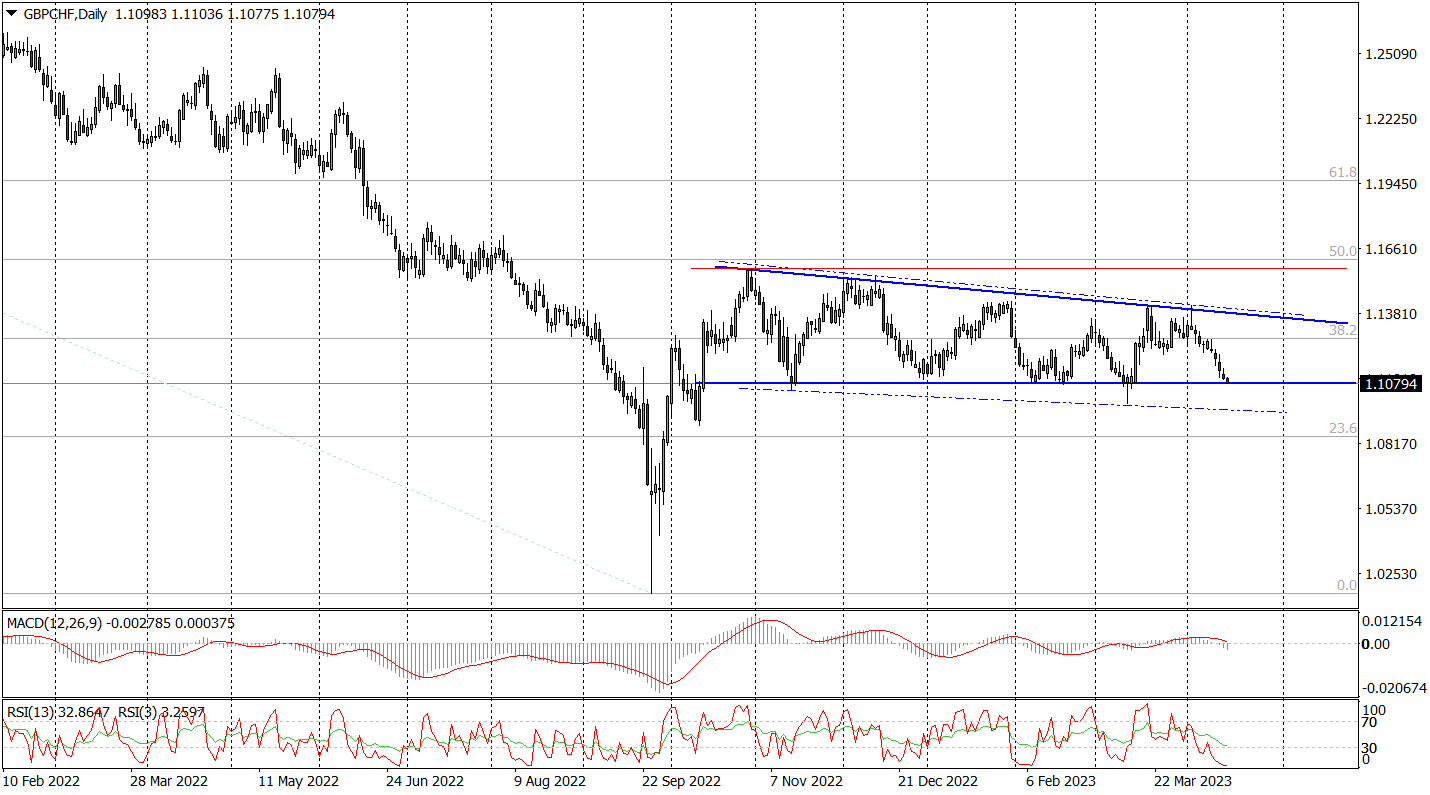Click the 1.22250 price axis label

[1391, 119]
